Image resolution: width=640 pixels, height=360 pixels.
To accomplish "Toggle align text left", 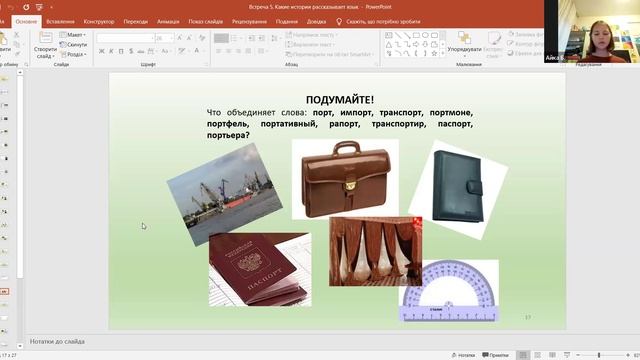I will click(219, 51).
